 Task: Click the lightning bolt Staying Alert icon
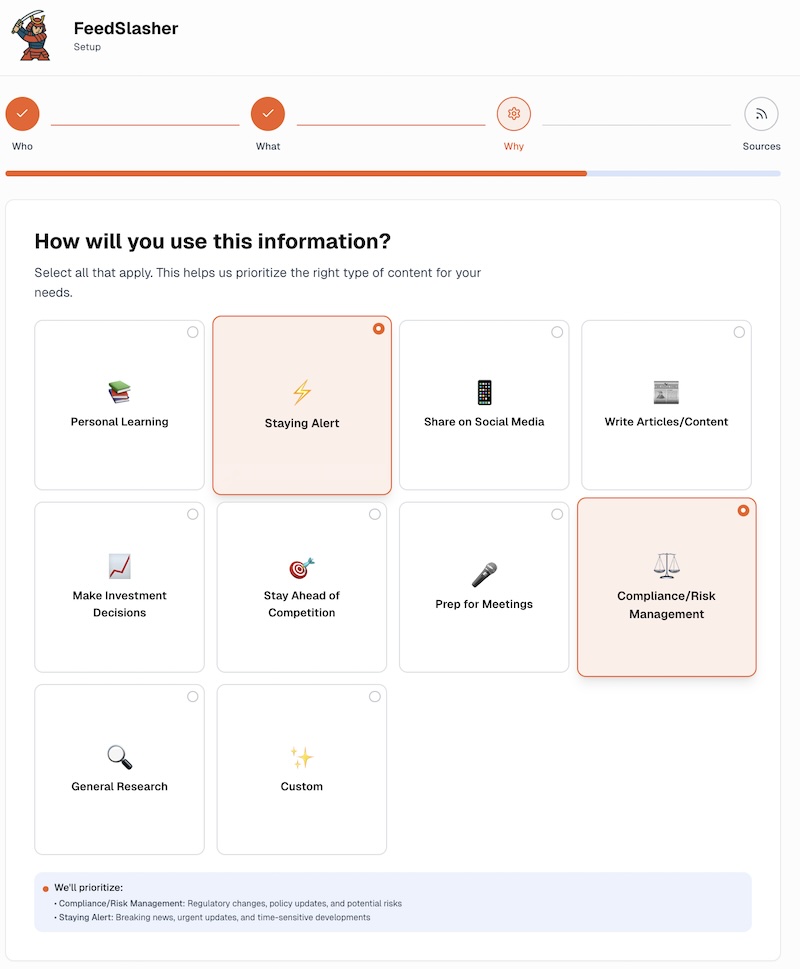[x=302, y=392]
